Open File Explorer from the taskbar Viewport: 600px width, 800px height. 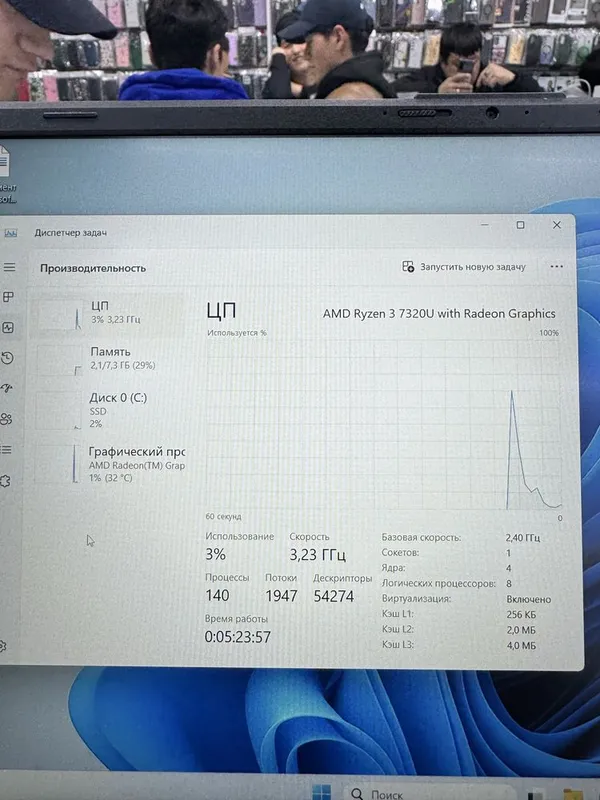[x=574, y=794]
